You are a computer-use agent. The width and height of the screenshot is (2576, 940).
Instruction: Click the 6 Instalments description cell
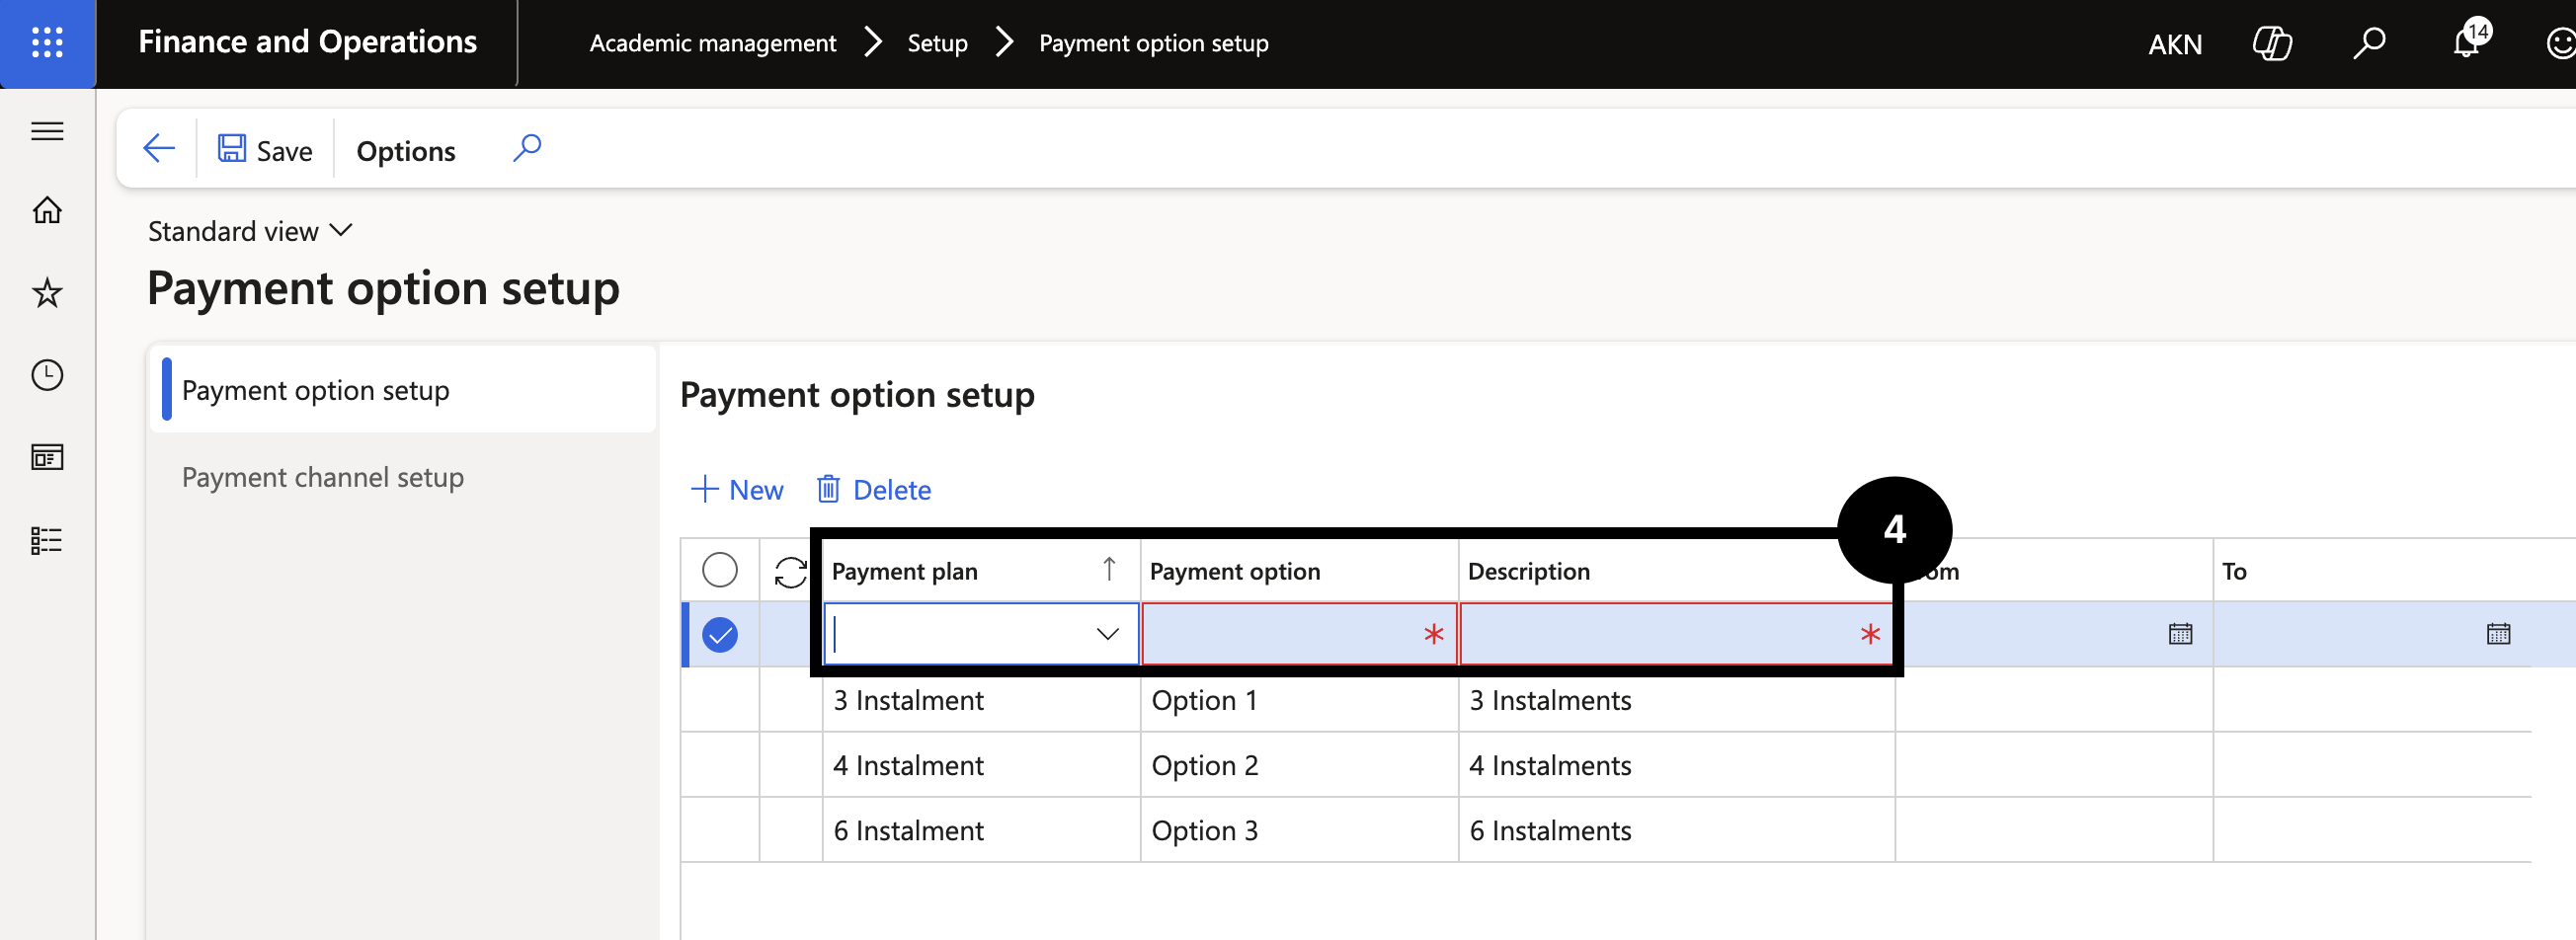[x=1676, y=830]
